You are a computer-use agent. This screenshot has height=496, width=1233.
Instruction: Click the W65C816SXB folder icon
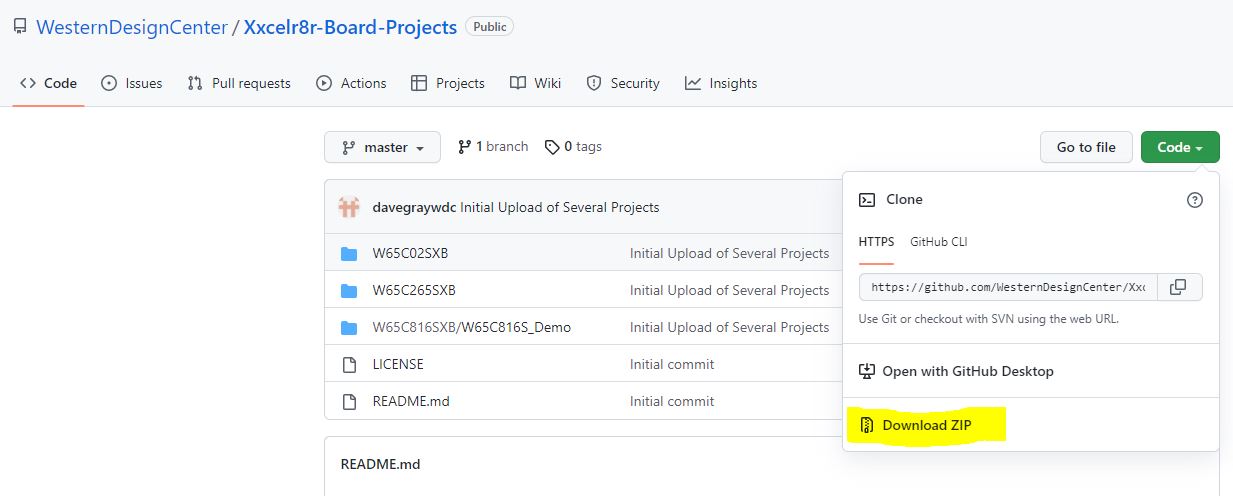coord(349,327)
